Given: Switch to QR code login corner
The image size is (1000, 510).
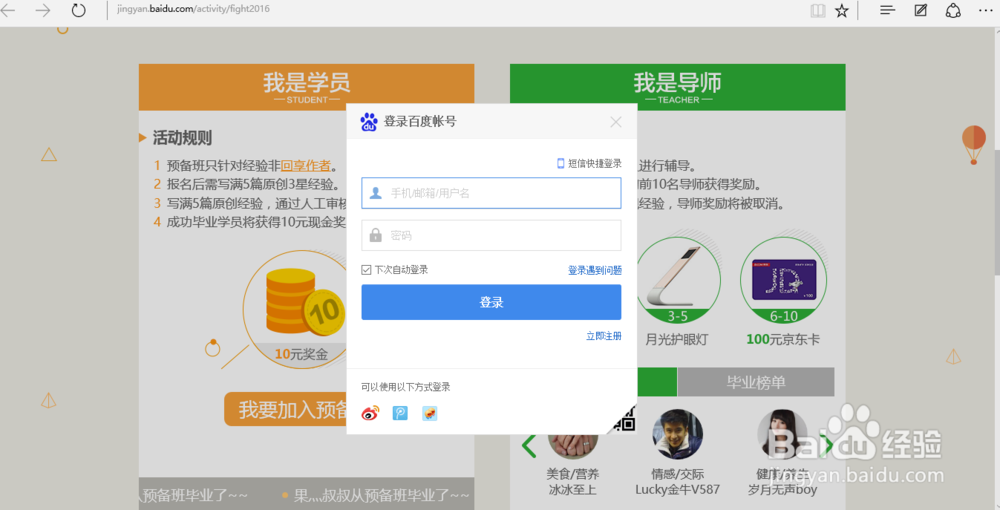Looking at the screenshot, I should (626, 421).
